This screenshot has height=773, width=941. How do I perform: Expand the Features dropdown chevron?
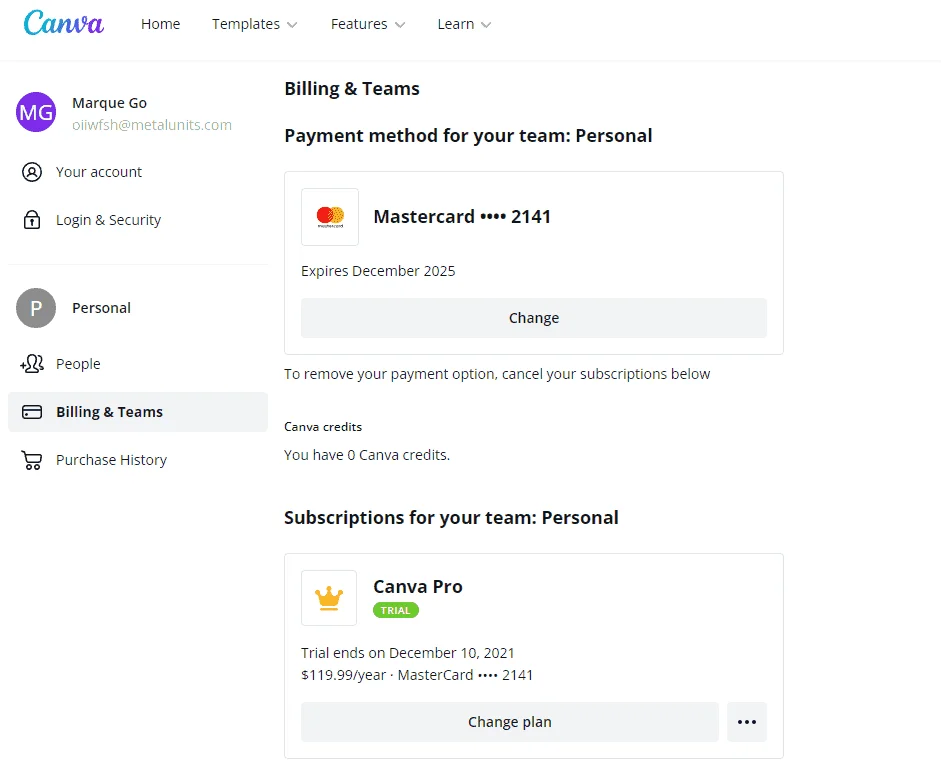coord(400,25)
